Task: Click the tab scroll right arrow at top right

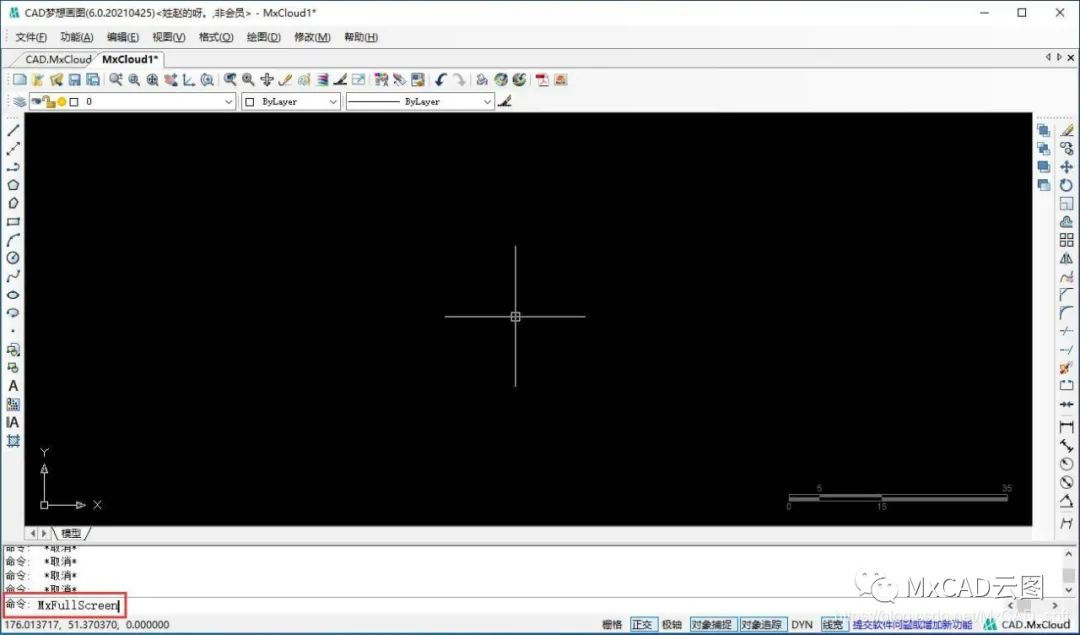Action: click(1059, 58)
